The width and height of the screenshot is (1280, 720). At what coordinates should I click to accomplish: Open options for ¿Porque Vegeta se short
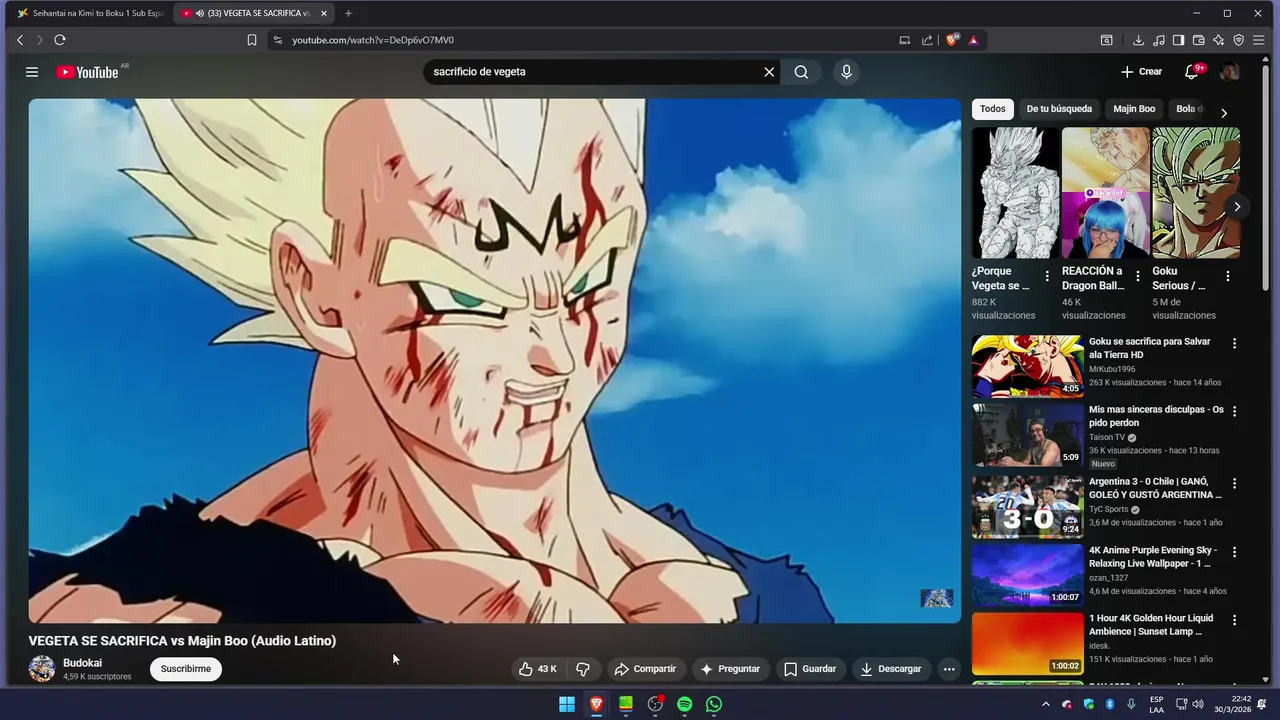(1047, 277)
